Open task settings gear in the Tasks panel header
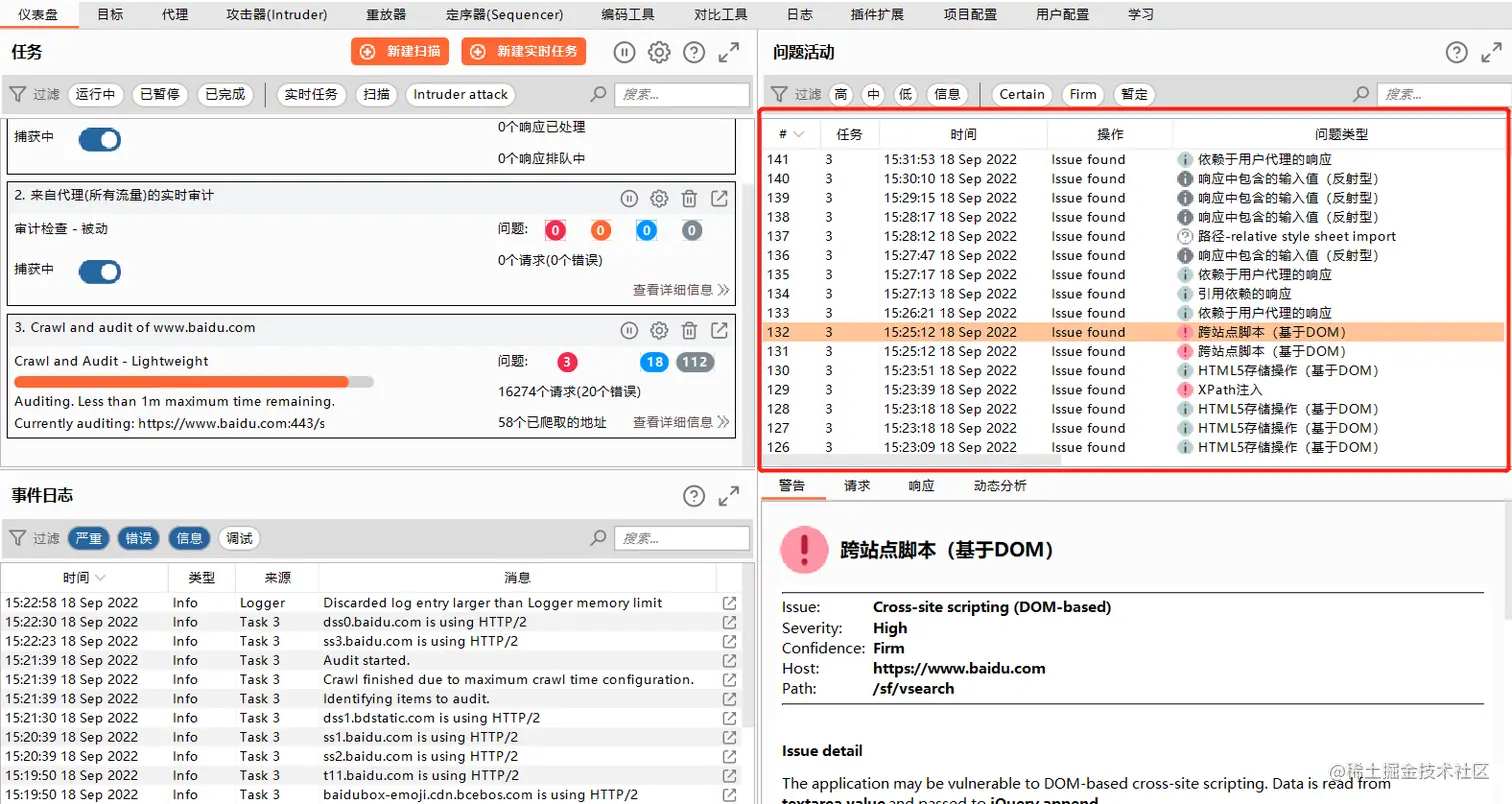 (x=659, y=52)
